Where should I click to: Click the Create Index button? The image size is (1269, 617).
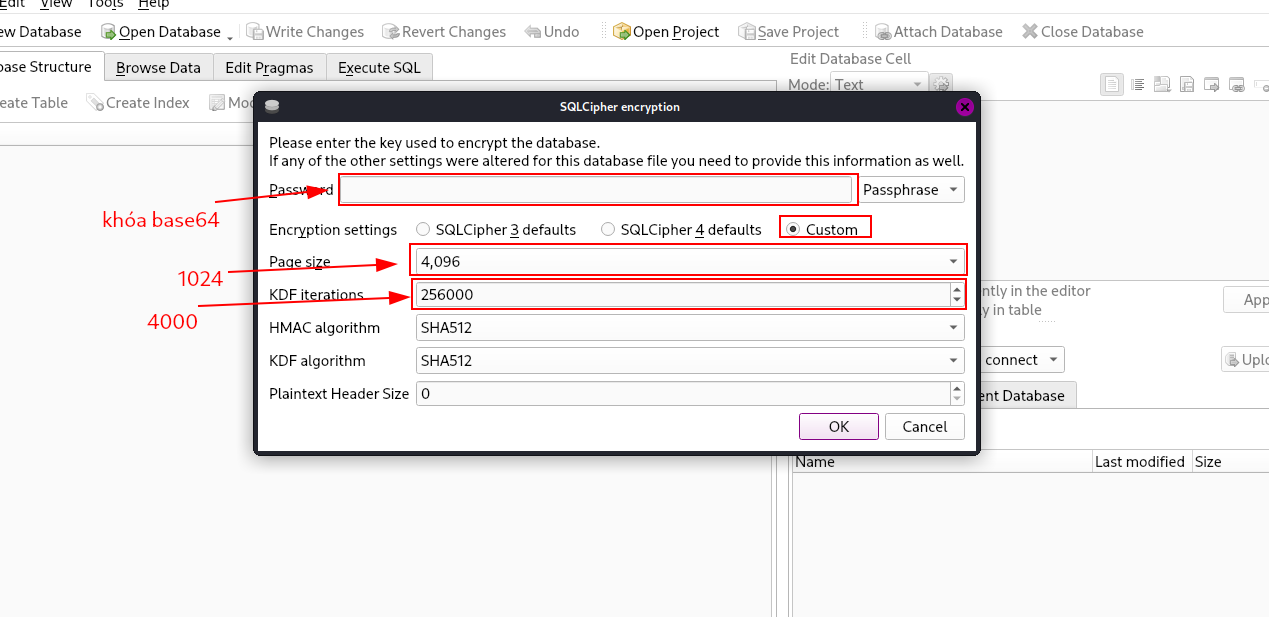pos(138,103)
